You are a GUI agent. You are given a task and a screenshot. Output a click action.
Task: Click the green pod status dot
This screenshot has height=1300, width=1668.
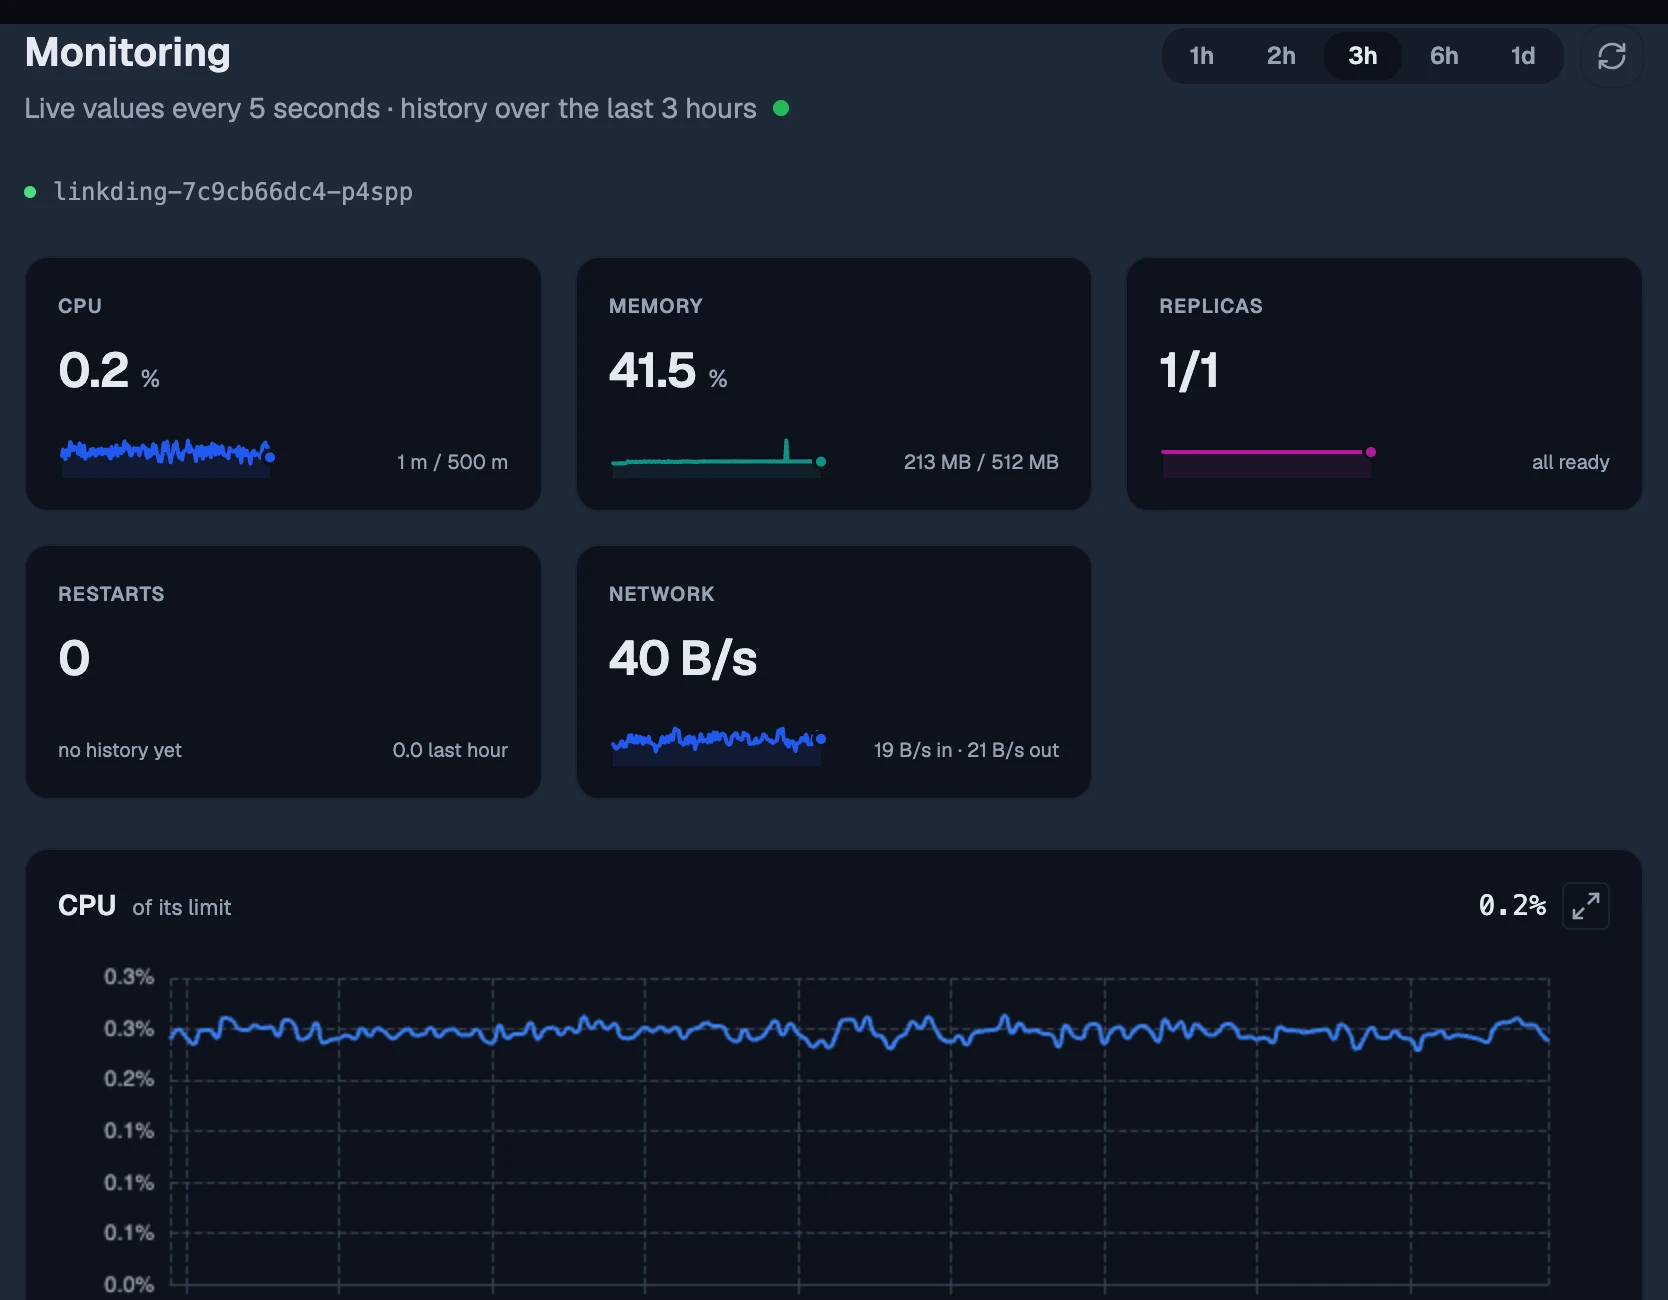pyautogui.click(x=30, y=192)
